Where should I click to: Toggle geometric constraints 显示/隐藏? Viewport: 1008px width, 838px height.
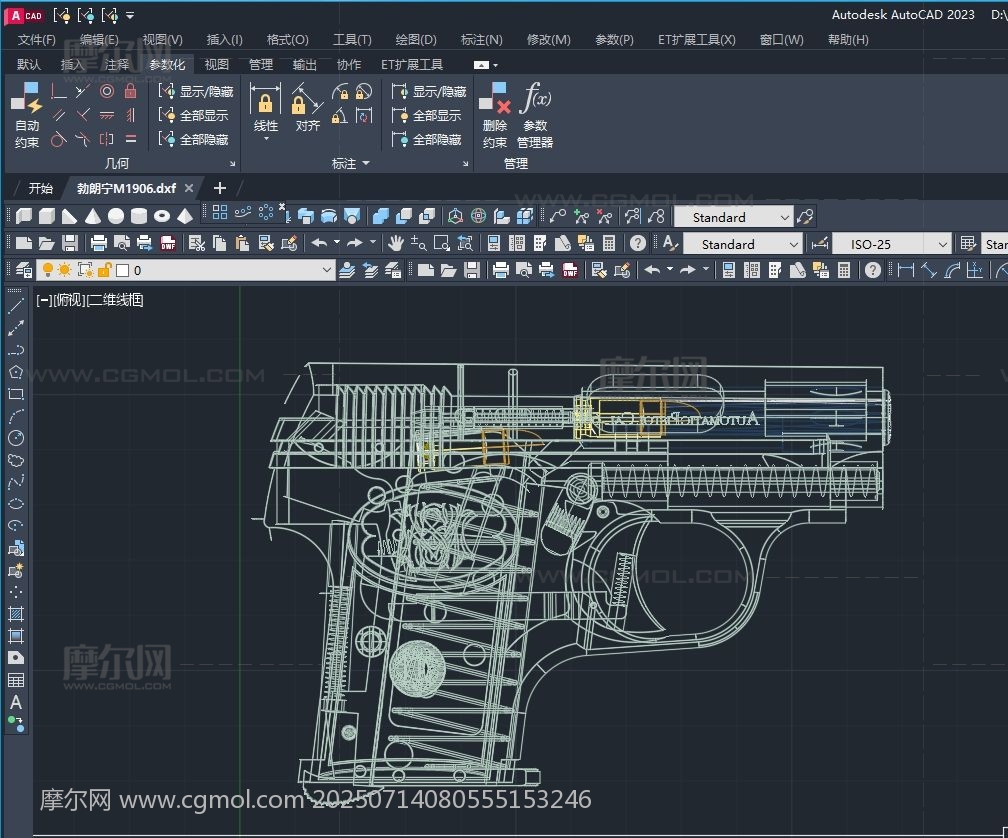pos(195,91)
